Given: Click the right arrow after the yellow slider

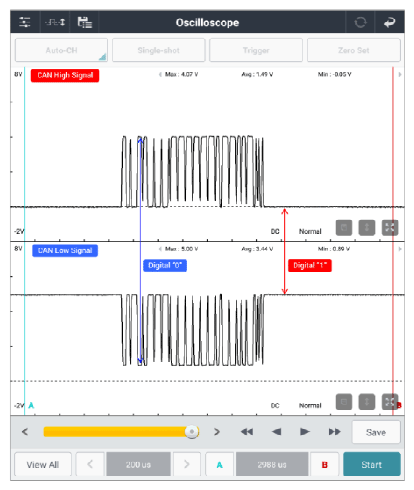Looking at the screenshot, I should tap(217, 432).
